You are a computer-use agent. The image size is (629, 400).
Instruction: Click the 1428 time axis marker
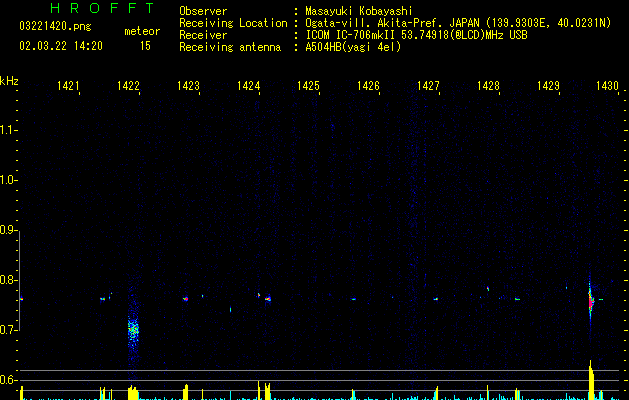(488, 86)
